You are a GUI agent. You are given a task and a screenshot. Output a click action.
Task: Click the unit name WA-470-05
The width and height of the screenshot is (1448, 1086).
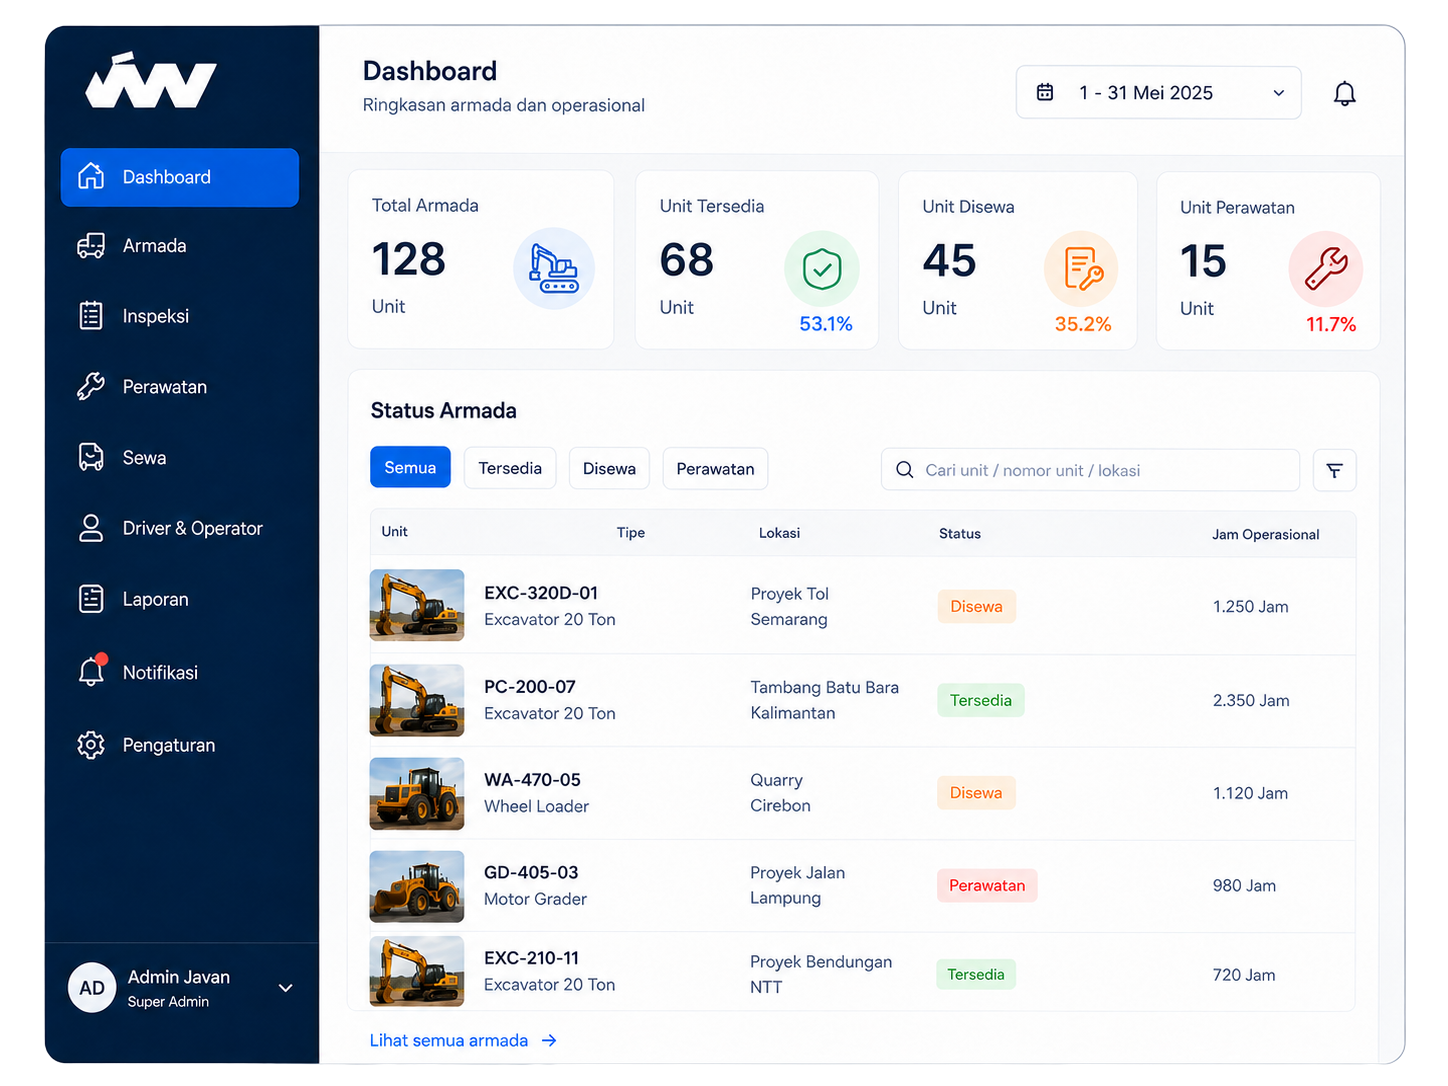pos(532,780)
